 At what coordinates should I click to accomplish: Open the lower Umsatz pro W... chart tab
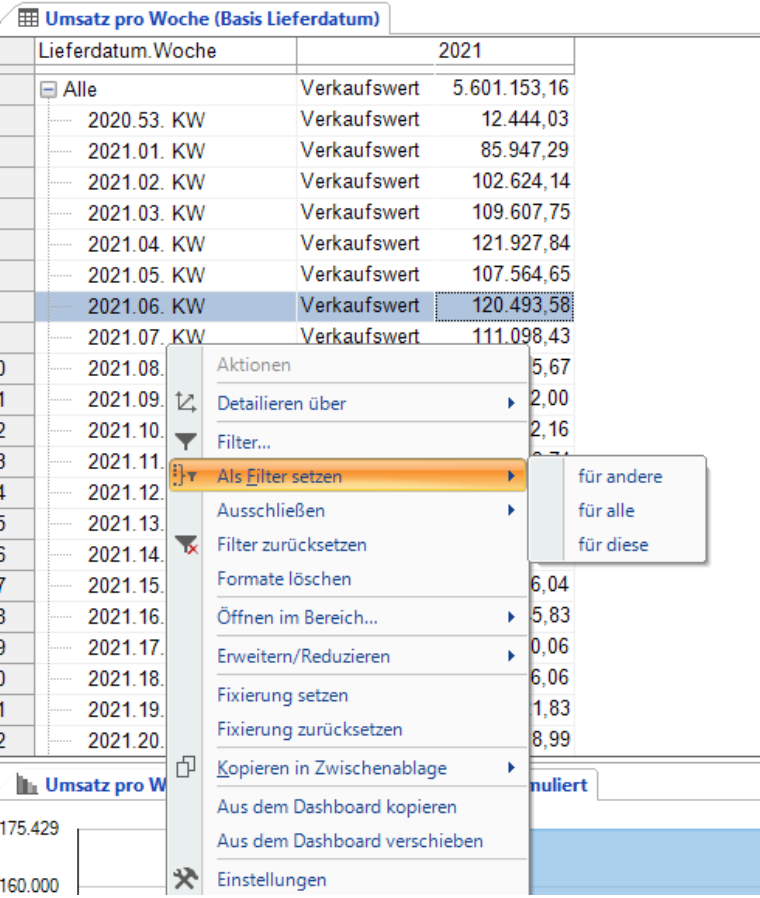point(105,785)
